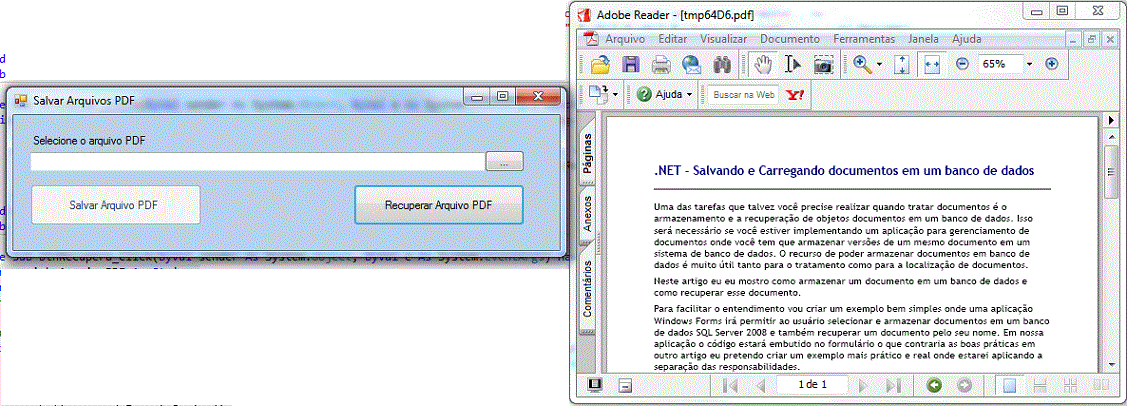Click the Salvar Arquivos PDF form icon
Viewport: 1127px width, 406px height.
[20, 100]
